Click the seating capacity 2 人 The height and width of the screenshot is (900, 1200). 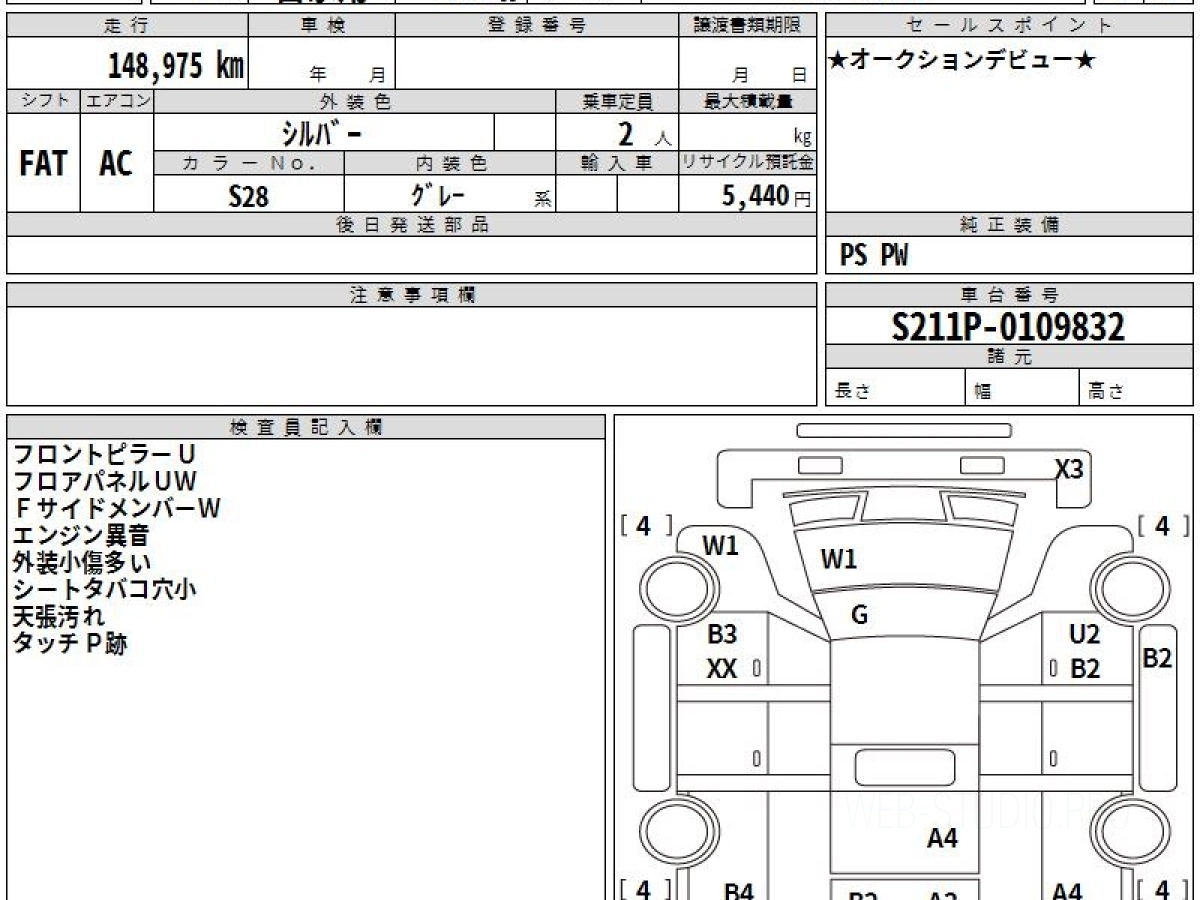click(644, 135)
